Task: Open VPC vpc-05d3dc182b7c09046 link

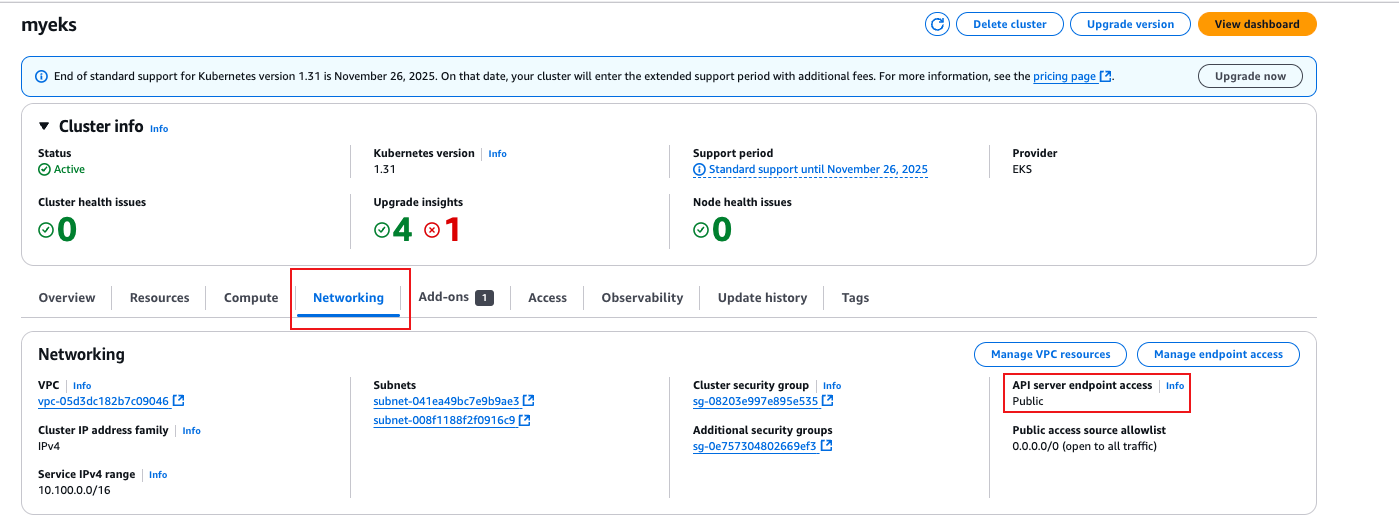Action: [103, 401]
